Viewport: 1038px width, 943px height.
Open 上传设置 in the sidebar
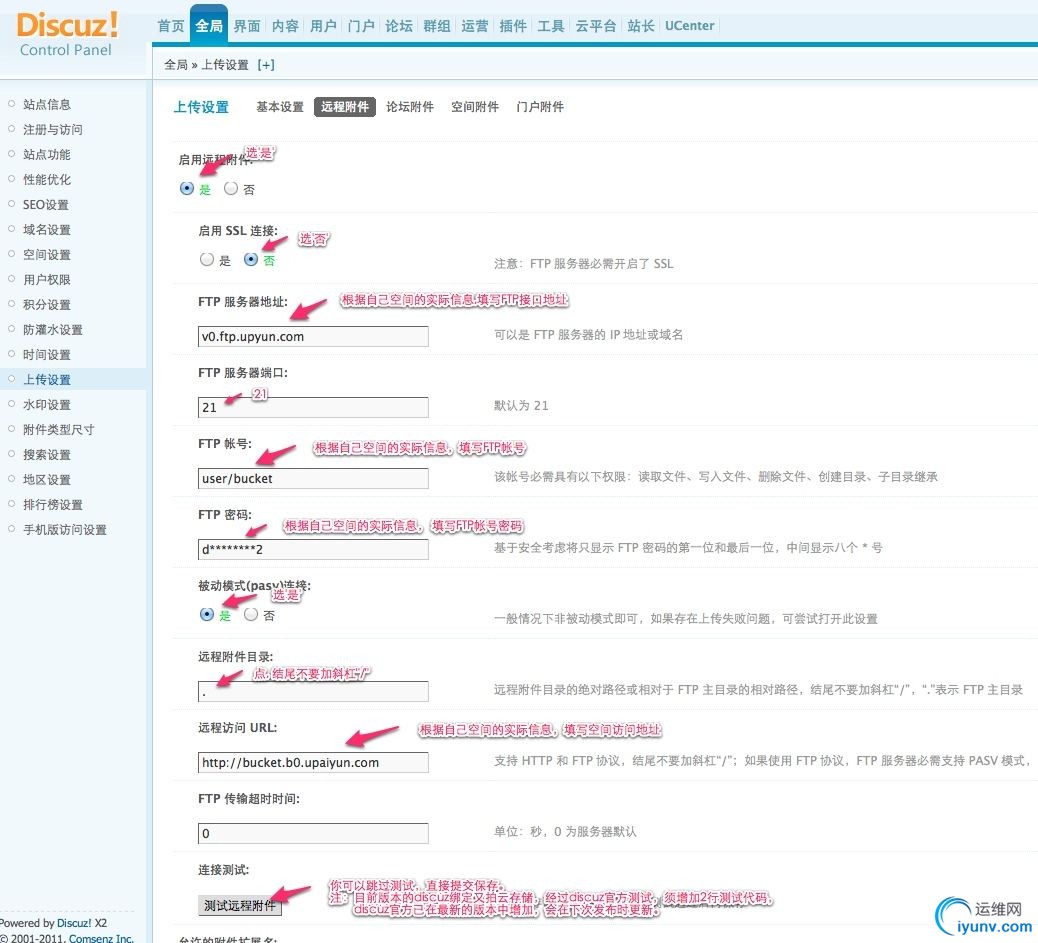click(x=47, y=379)
